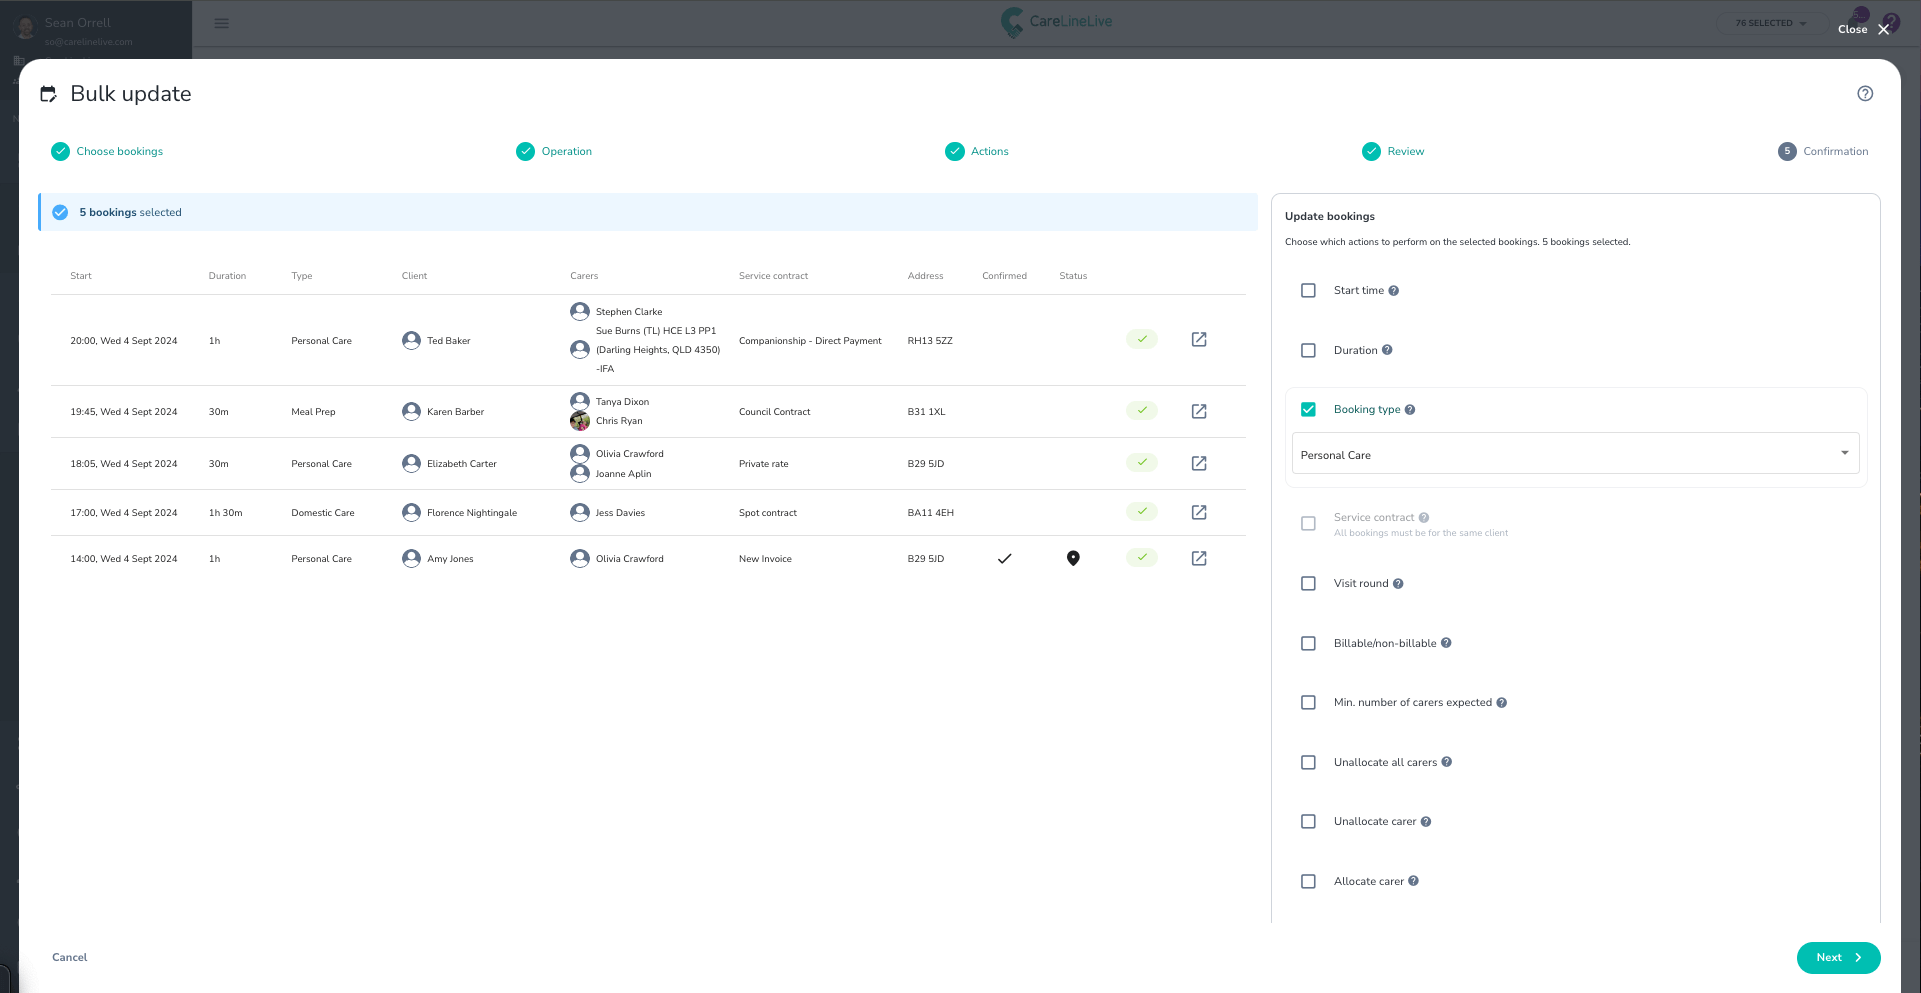Click help icon next to Start time
This screenshot has width=1921, height=993.
coord(1394,291)
